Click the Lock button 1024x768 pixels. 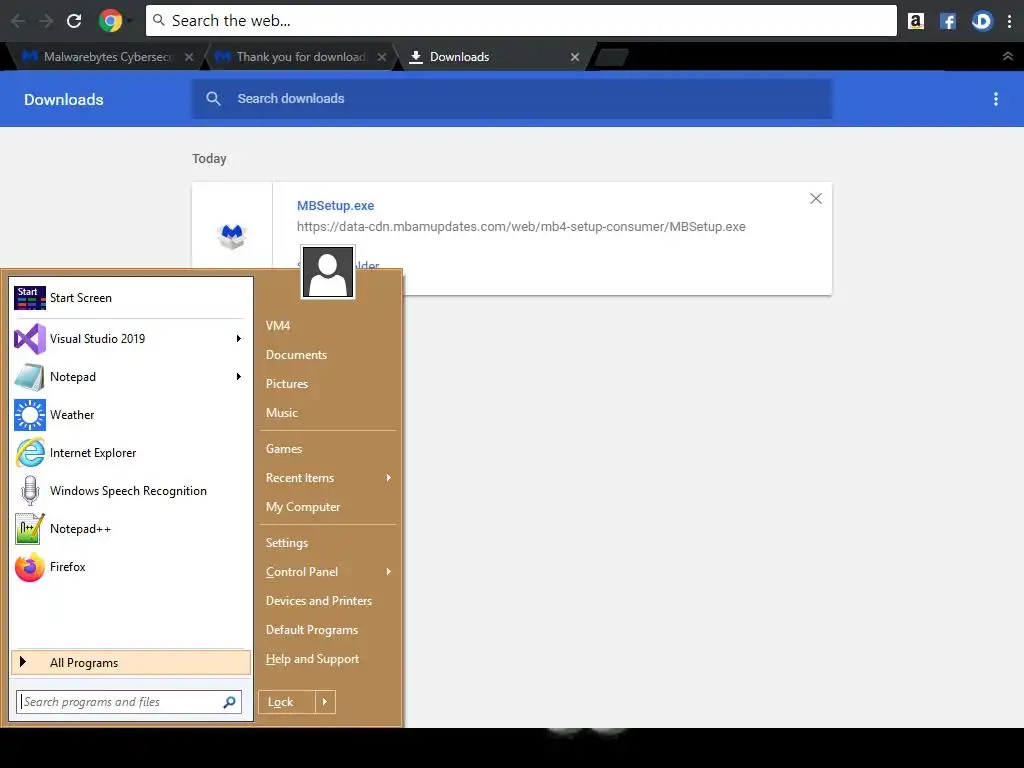point(287,702)
